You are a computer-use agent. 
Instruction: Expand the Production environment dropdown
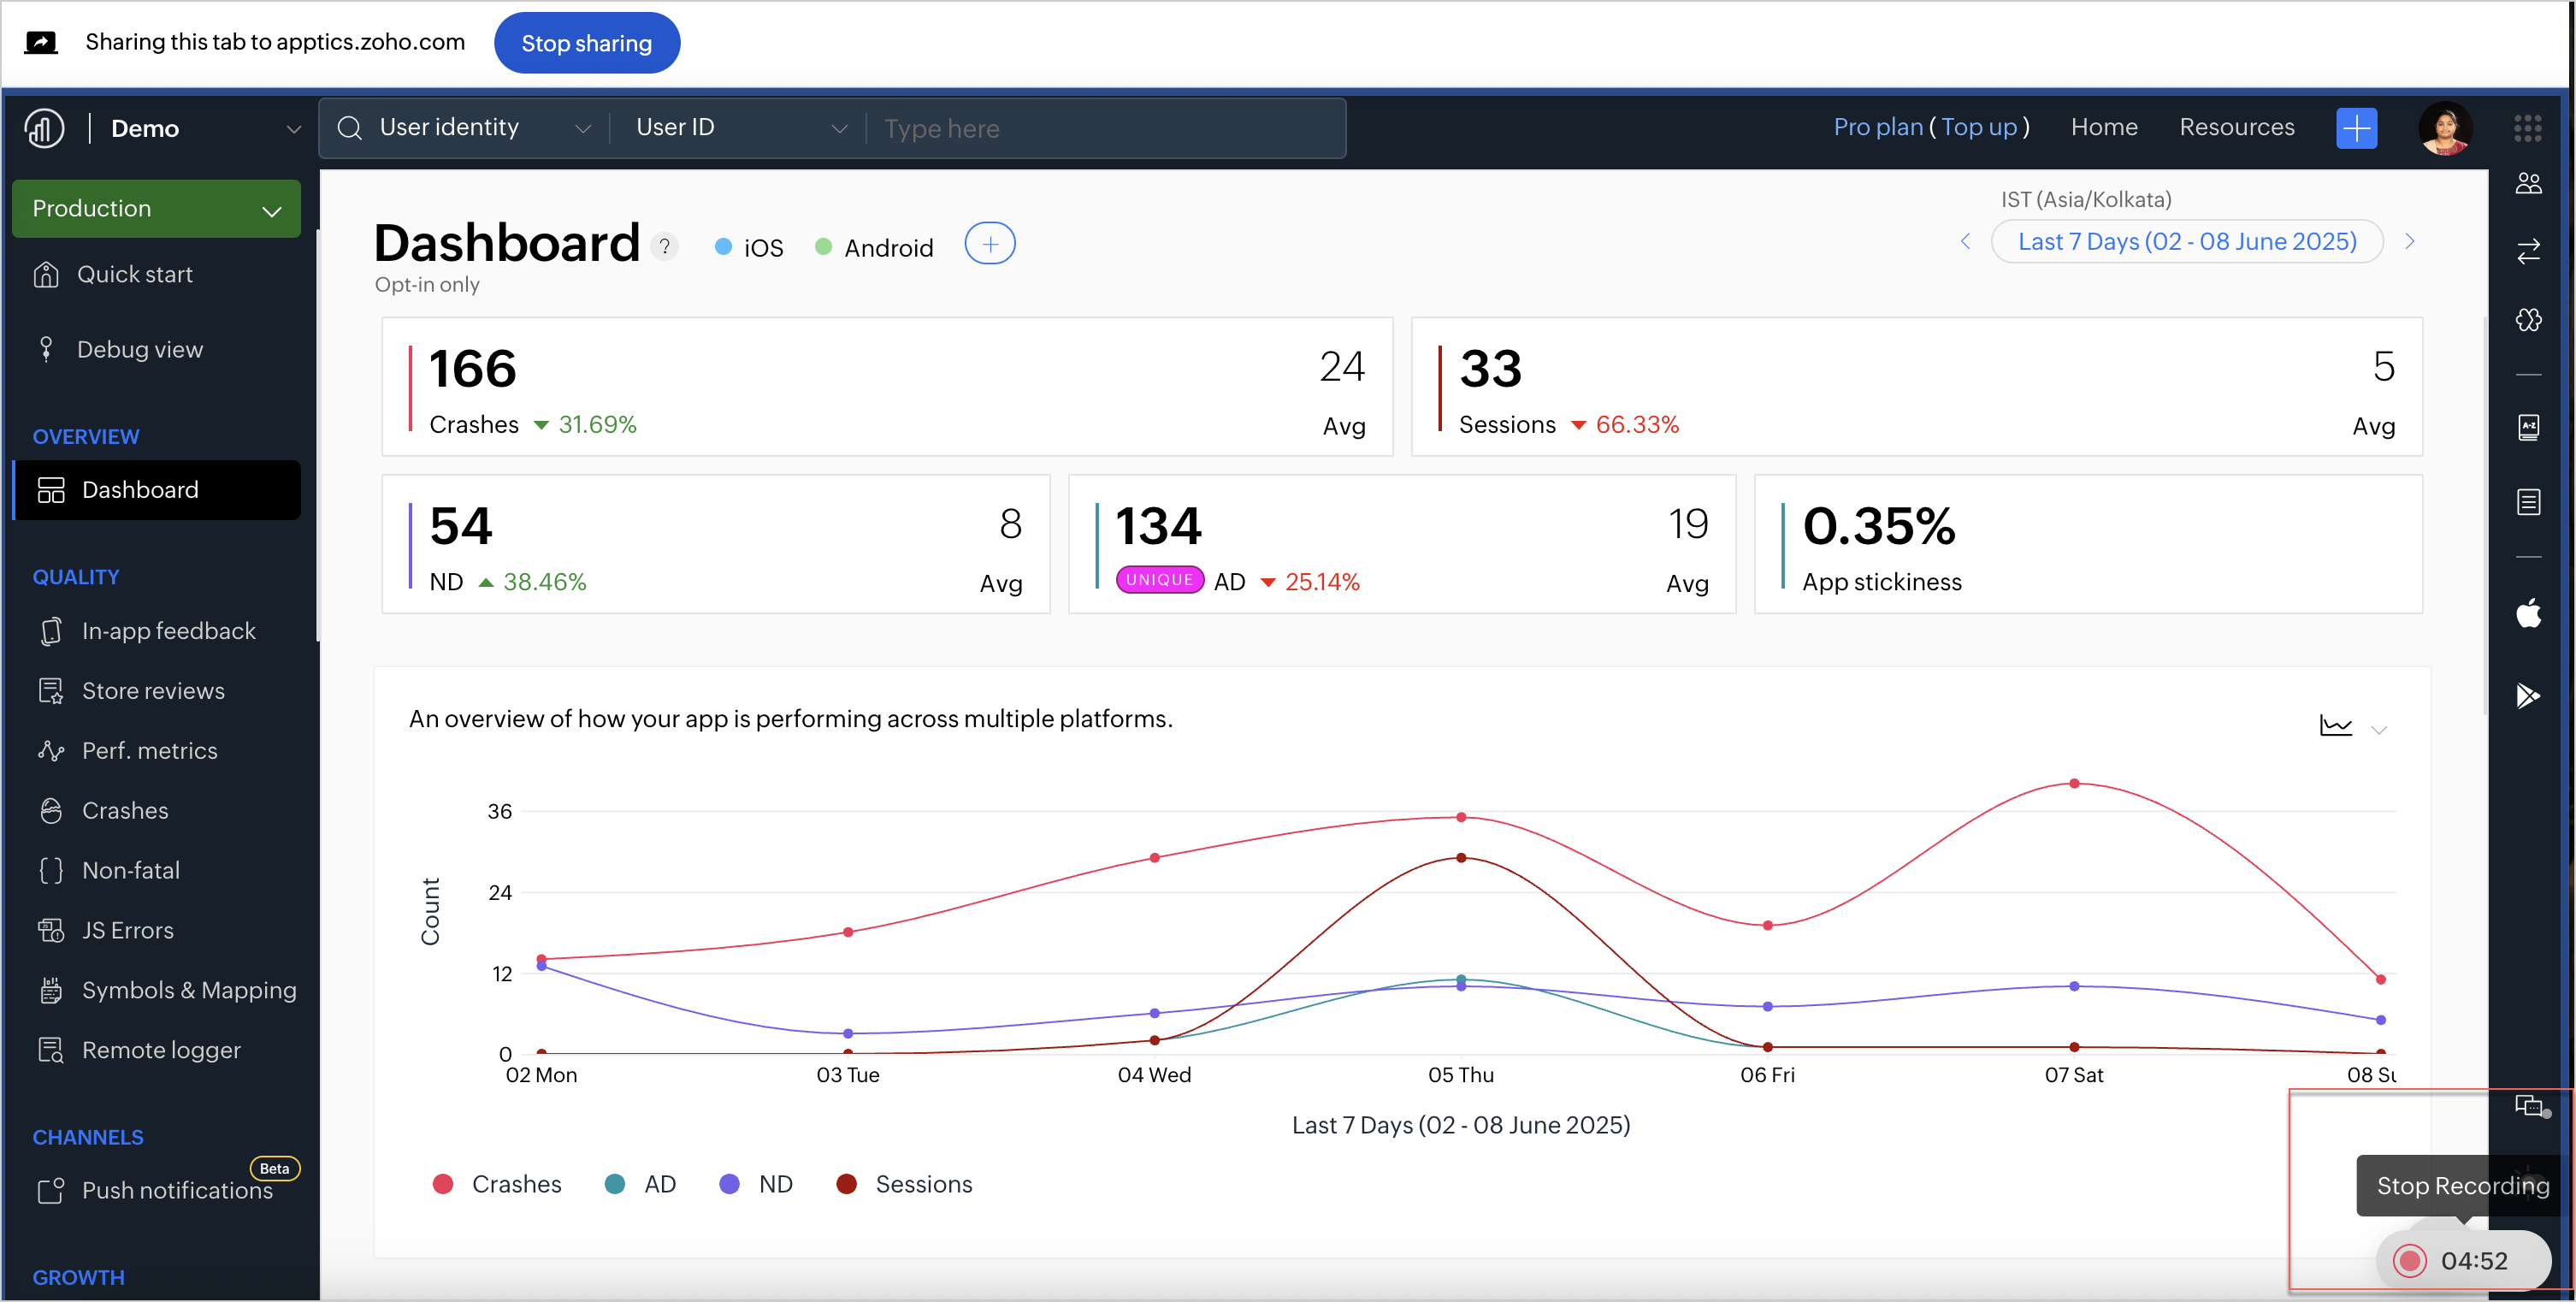pyautogui.click(x=156, y=209)
